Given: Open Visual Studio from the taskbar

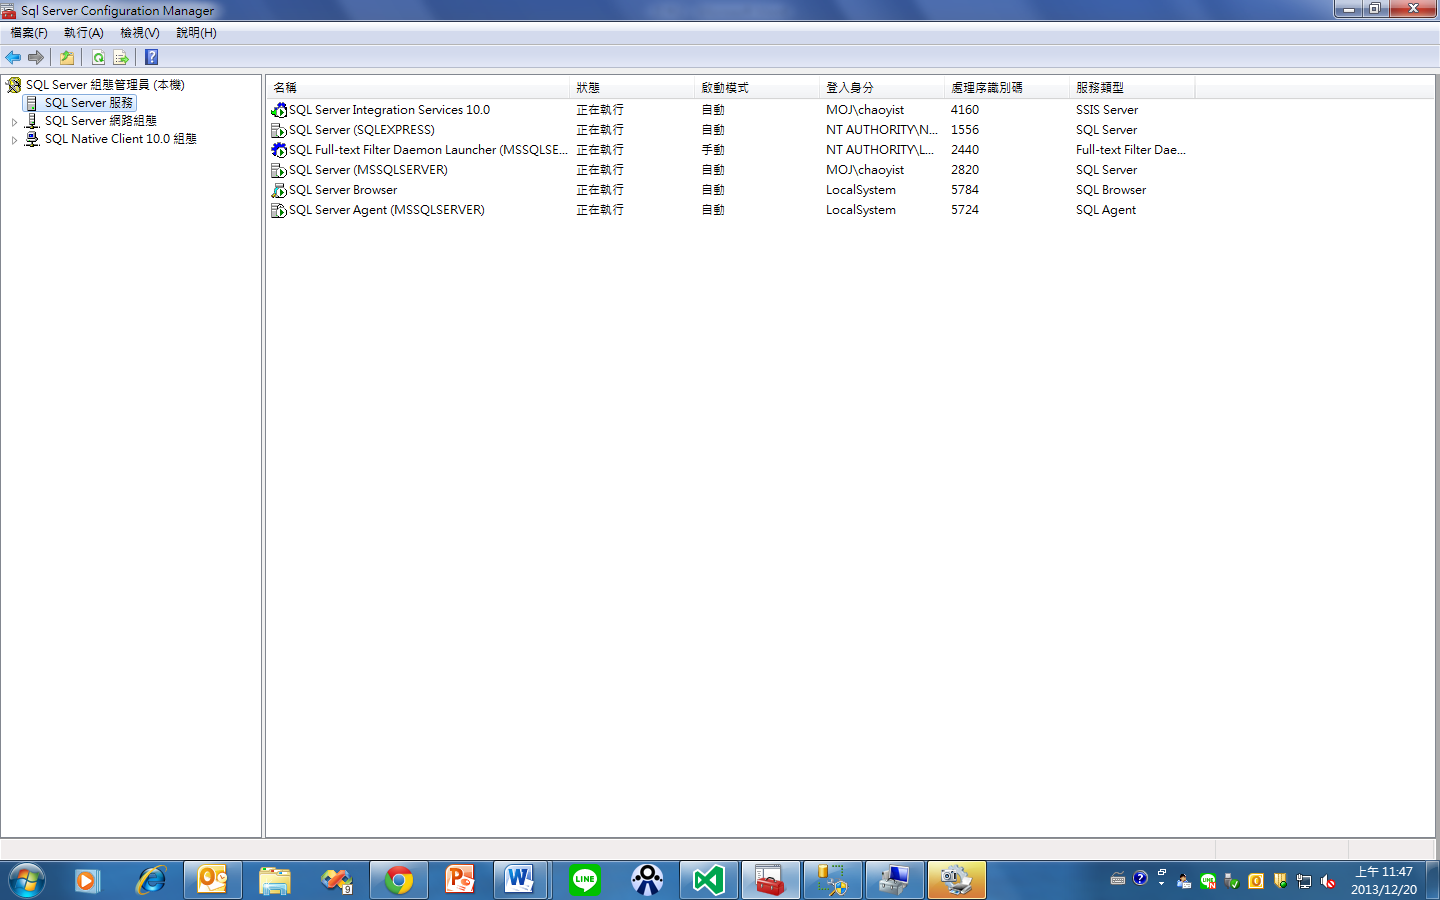Looking at the screenshot, I should coord(708,880).
